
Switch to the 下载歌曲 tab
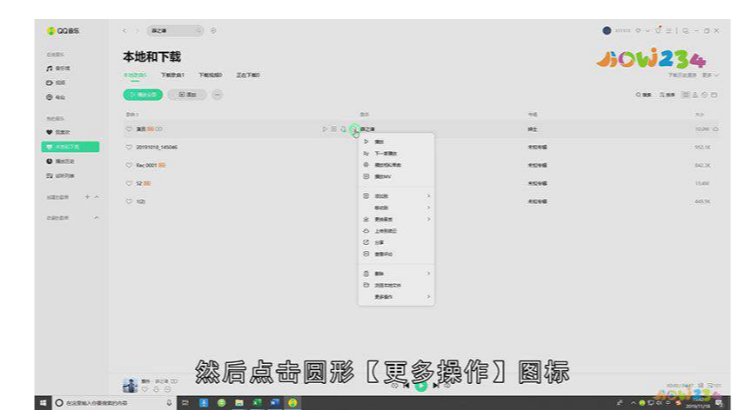(172, 75)
